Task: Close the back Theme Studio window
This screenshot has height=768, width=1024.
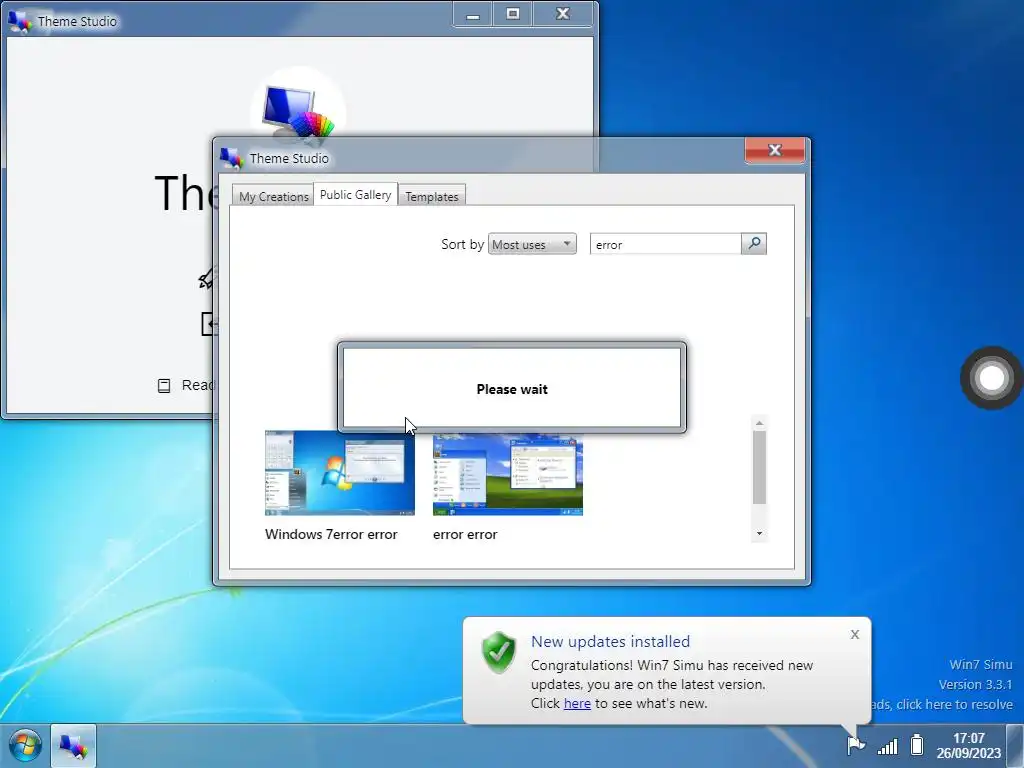Action: point(563,14)
